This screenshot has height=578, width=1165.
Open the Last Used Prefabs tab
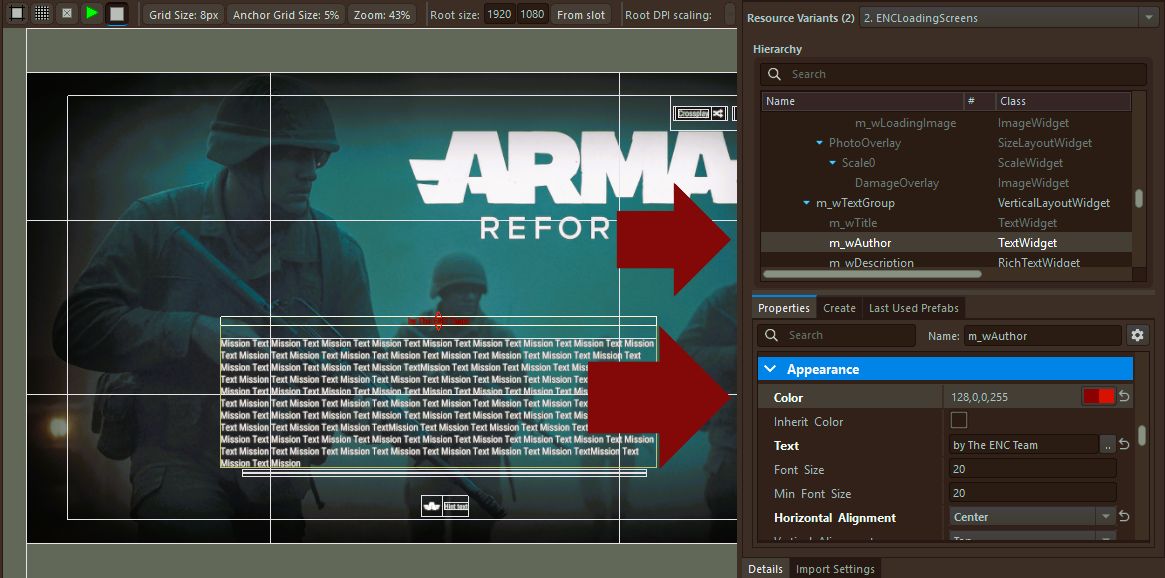[x=913, y=308]
